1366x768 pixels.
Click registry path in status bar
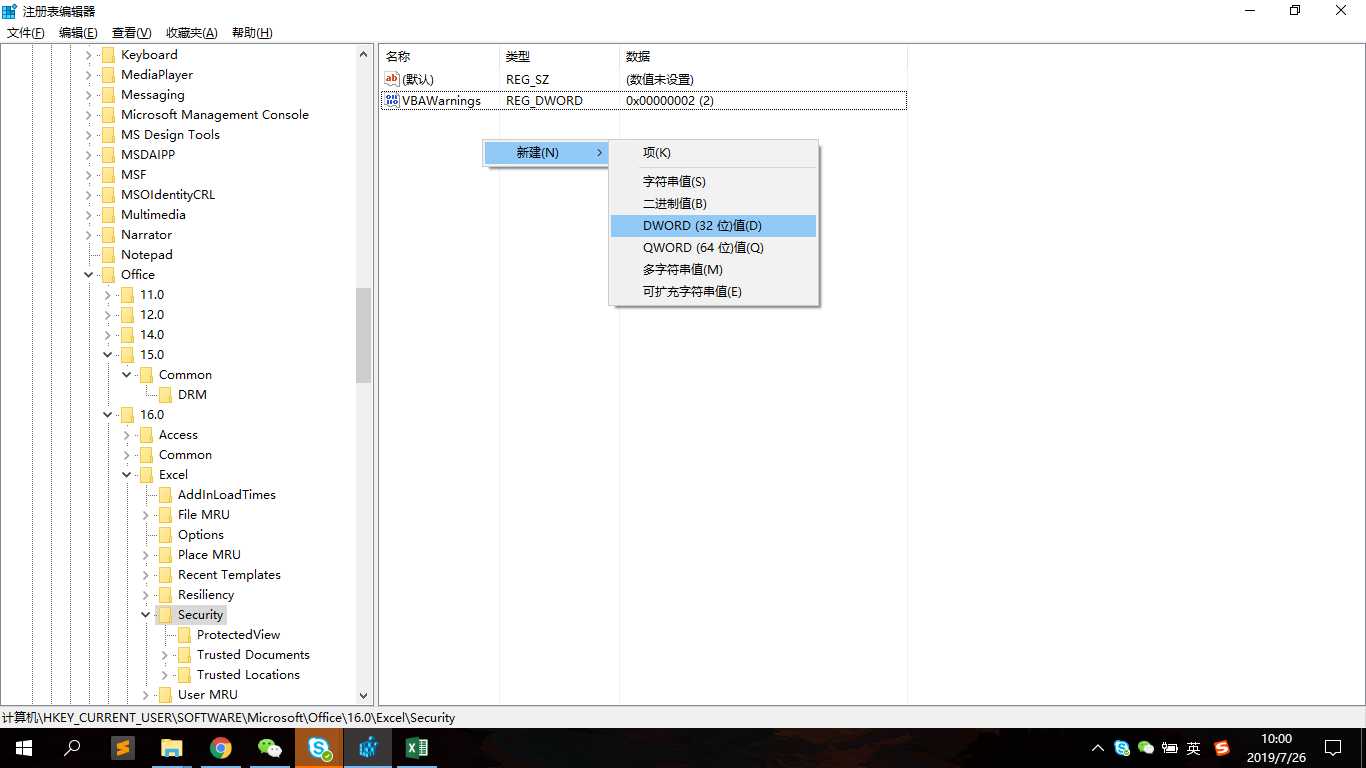pyautogui.click(x=229, y=718)
